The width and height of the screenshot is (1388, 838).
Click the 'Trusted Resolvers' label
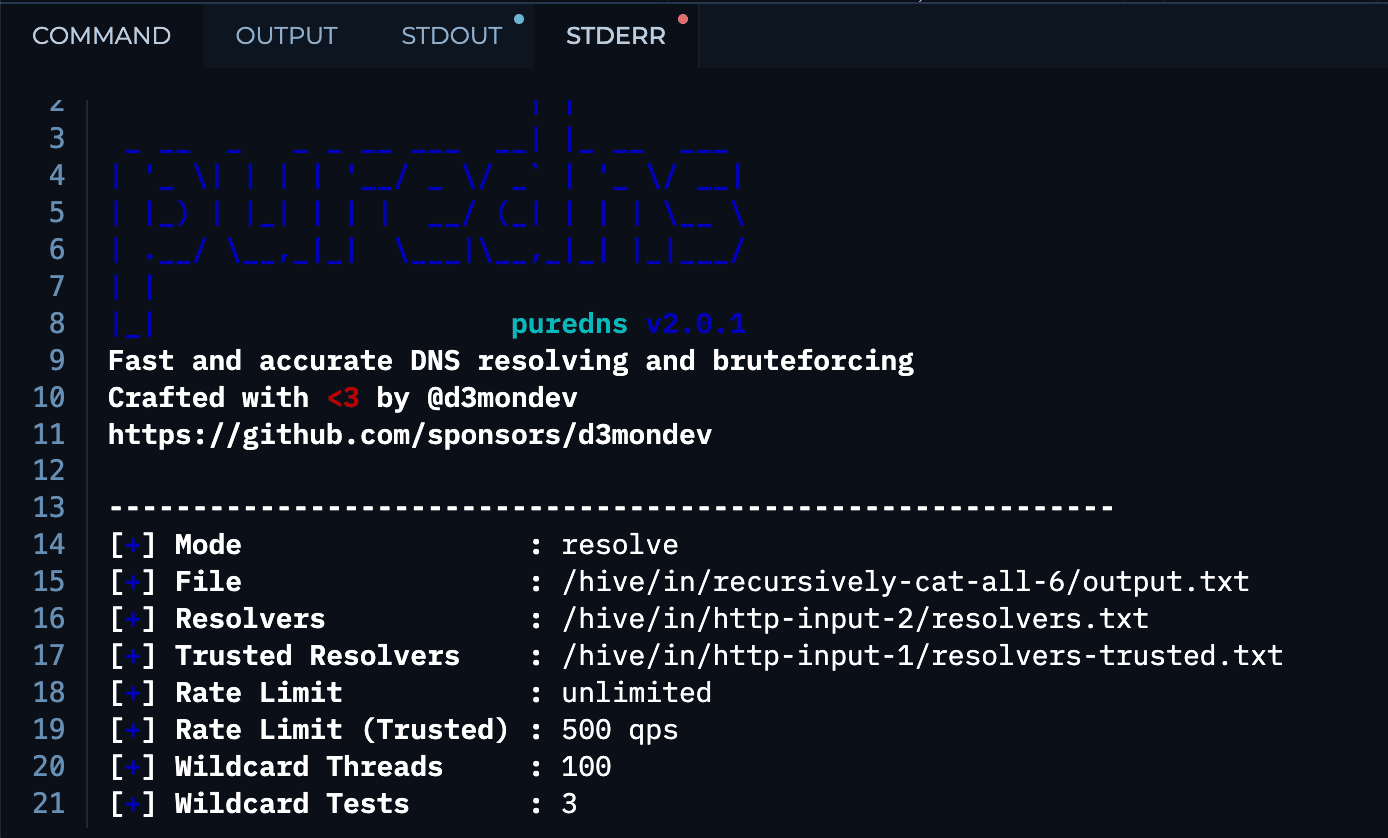click(317, 656)
